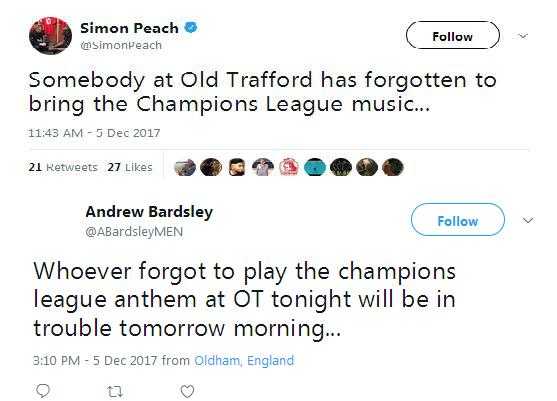Open the Oldham, England location link
The width and height of the screenshot is (557, 401).
point(244,361)
